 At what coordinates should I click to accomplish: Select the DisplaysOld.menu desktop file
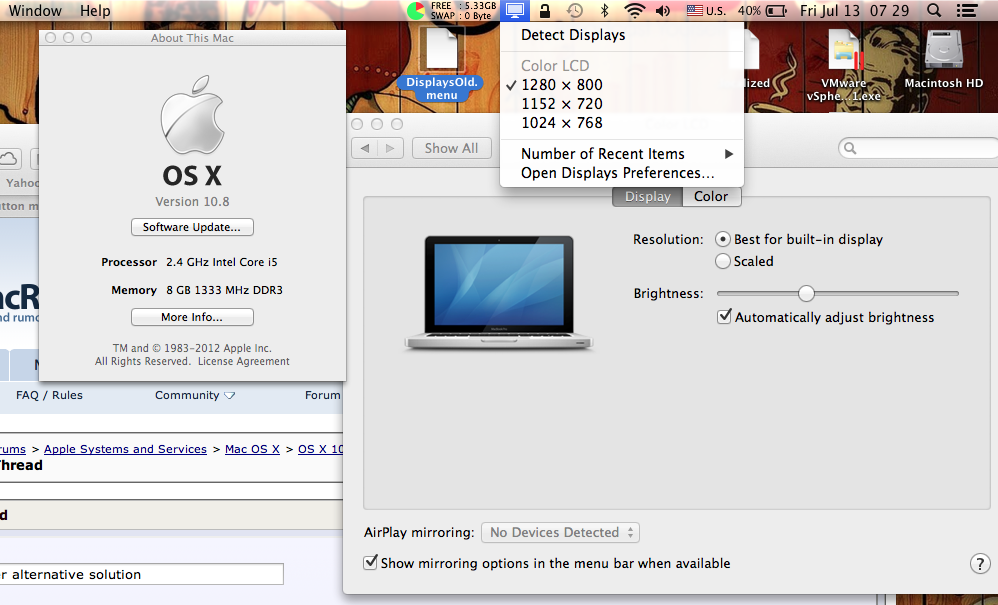click(x=442, y=66)
